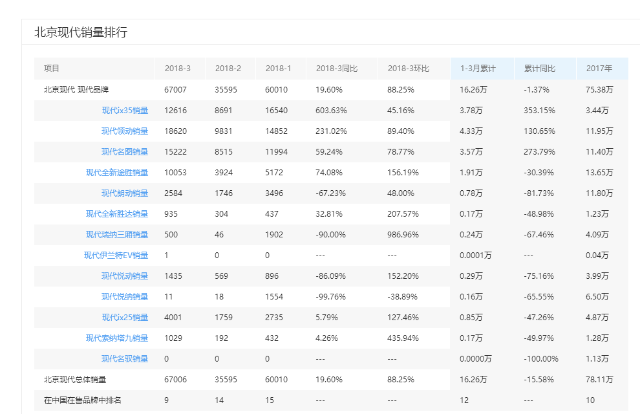Image resolution: width=640 pixels, height=414 pixels.
Task: Click the 18620 sales value
Action: [x=176, y=131]
